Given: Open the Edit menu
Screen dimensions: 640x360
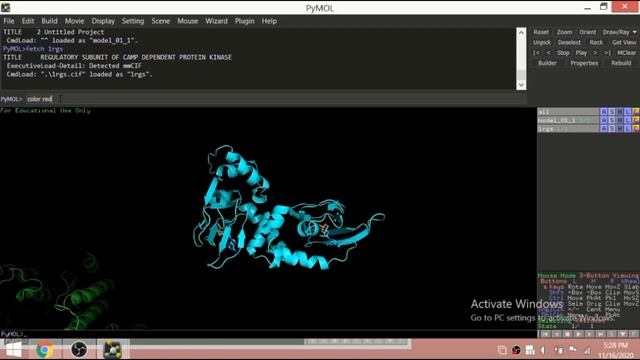Looking at the screenshot, I should pos(28,21).
